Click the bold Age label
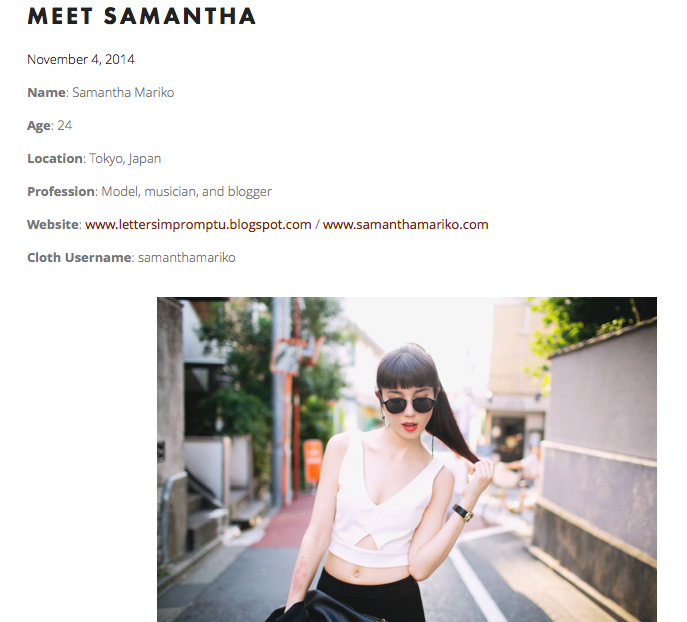This screenshot has width=687, height=622. click(39, 126)
